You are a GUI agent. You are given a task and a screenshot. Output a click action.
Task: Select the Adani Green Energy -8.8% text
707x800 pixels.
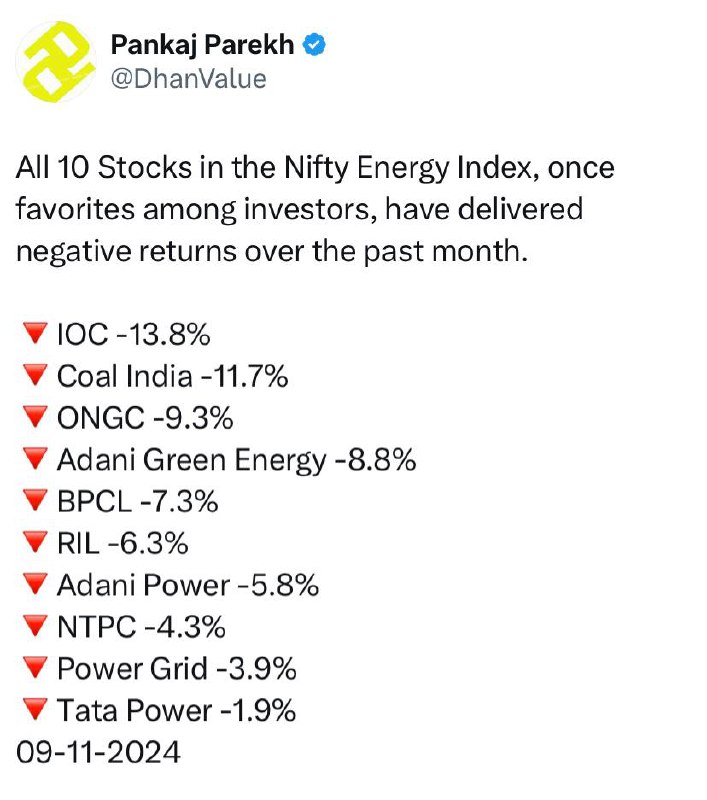tap(236, 461)
